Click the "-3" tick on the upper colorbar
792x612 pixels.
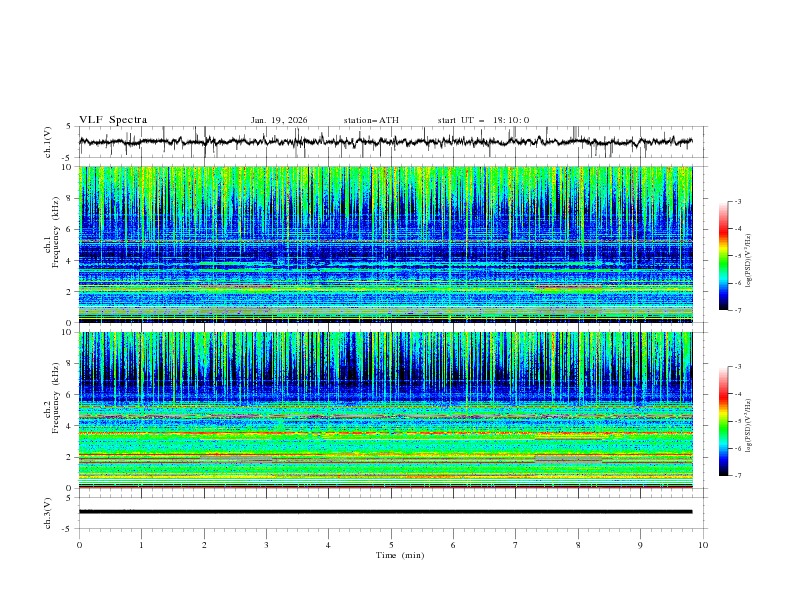coord(738,201)
